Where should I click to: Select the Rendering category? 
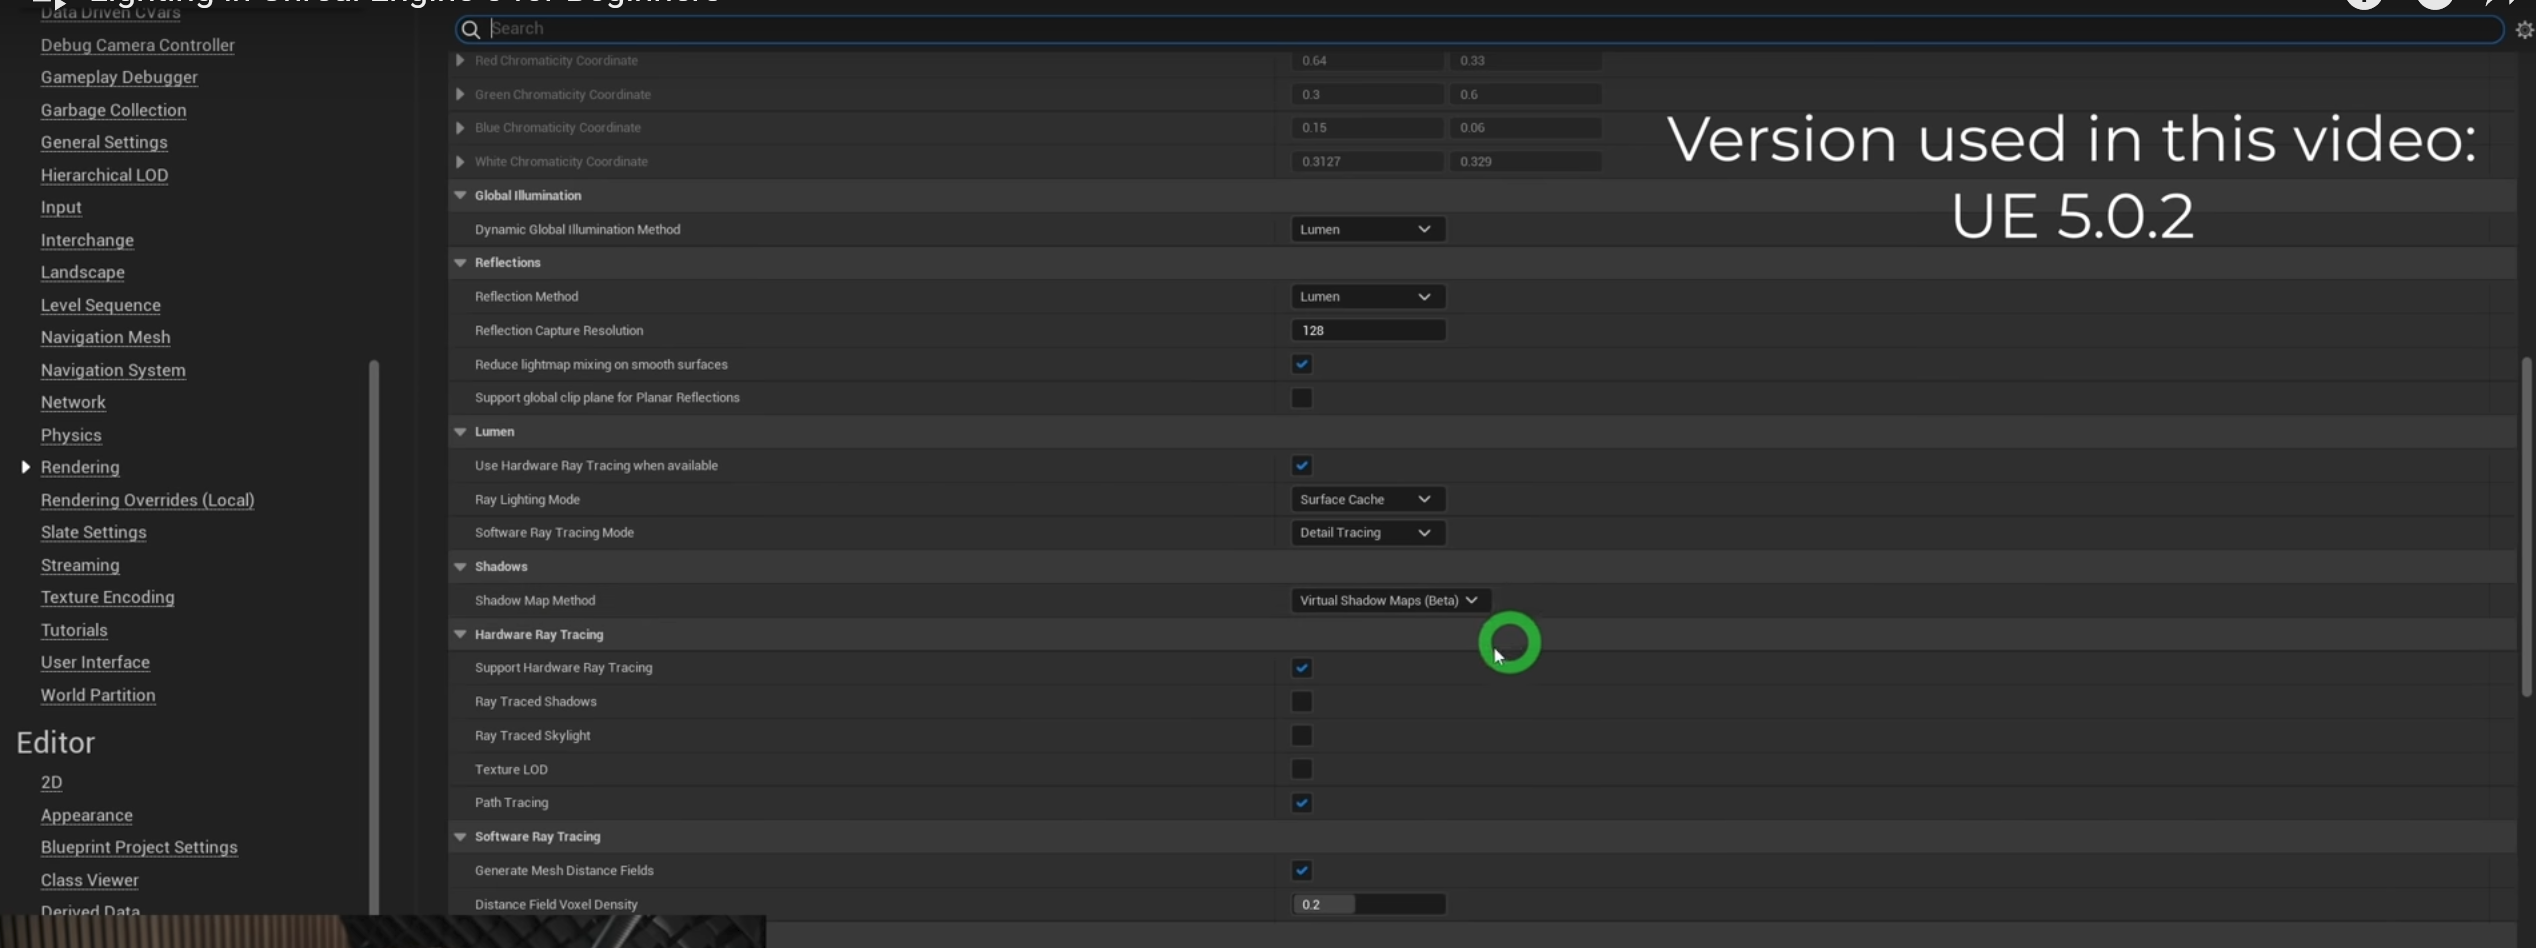point(80,467)
